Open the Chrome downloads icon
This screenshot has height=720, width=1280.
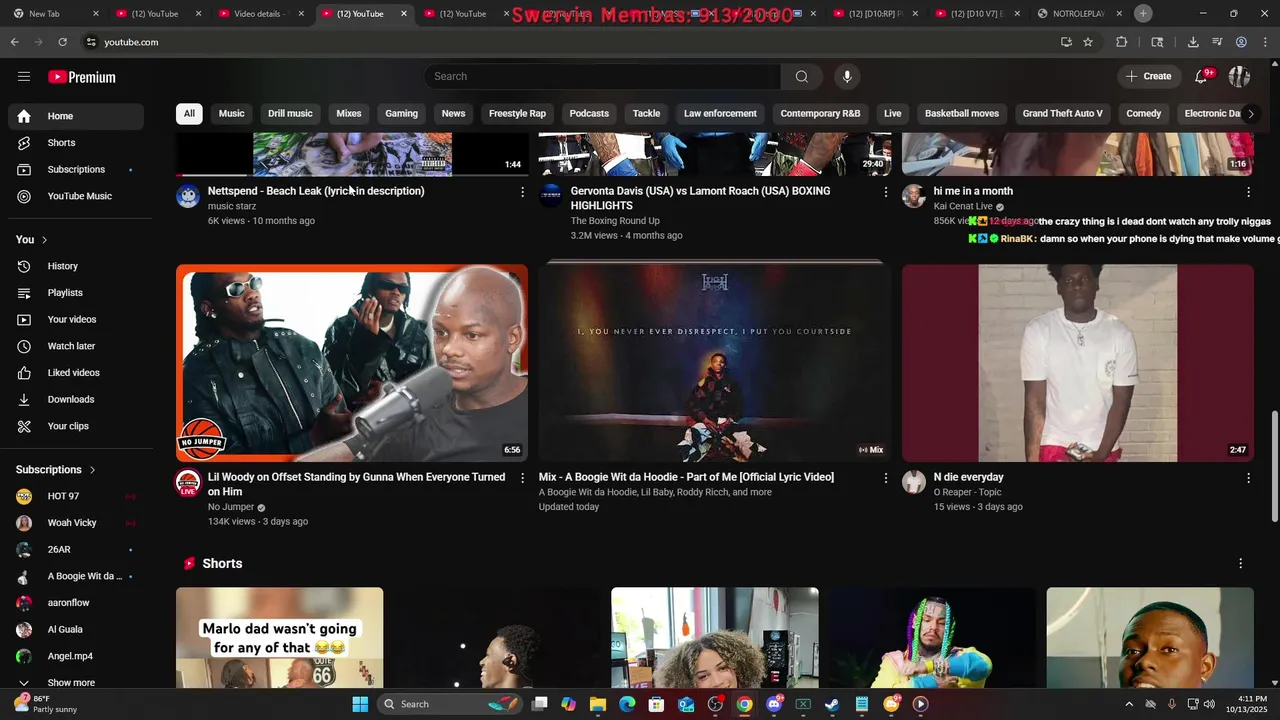(1193, 42)
